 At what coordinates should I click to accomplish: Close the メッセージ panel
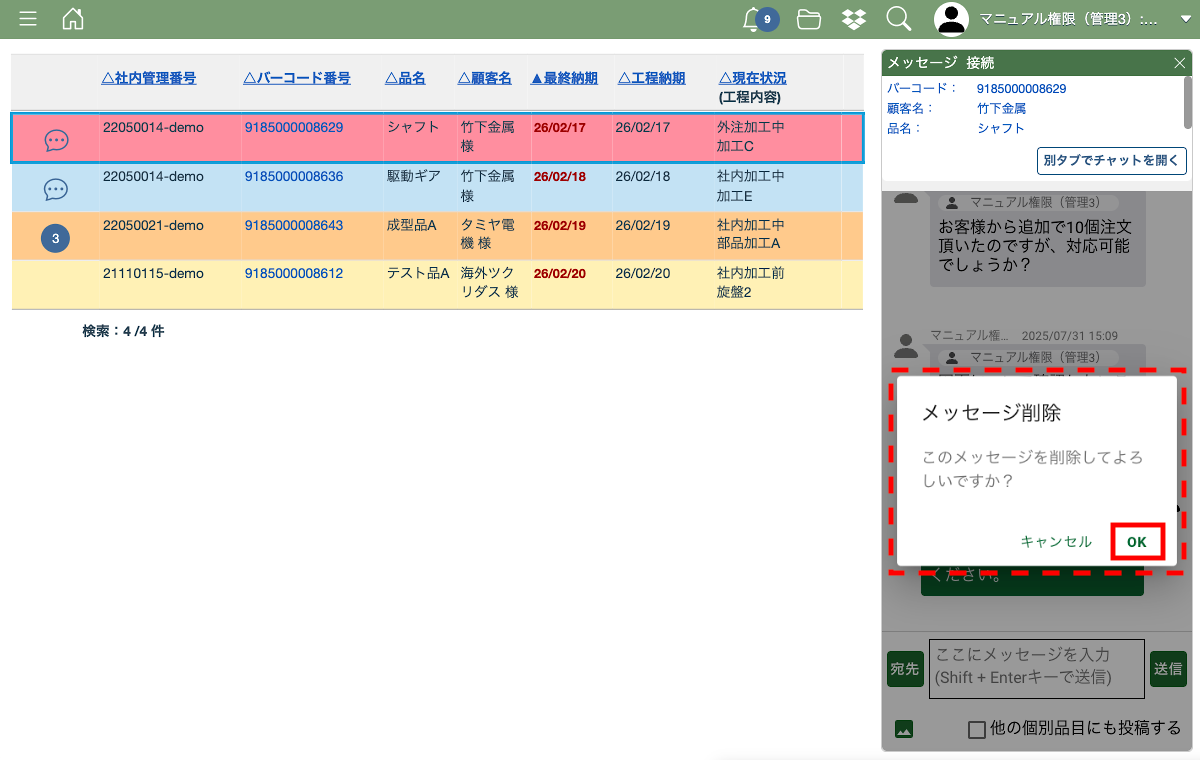[1179, 63]
